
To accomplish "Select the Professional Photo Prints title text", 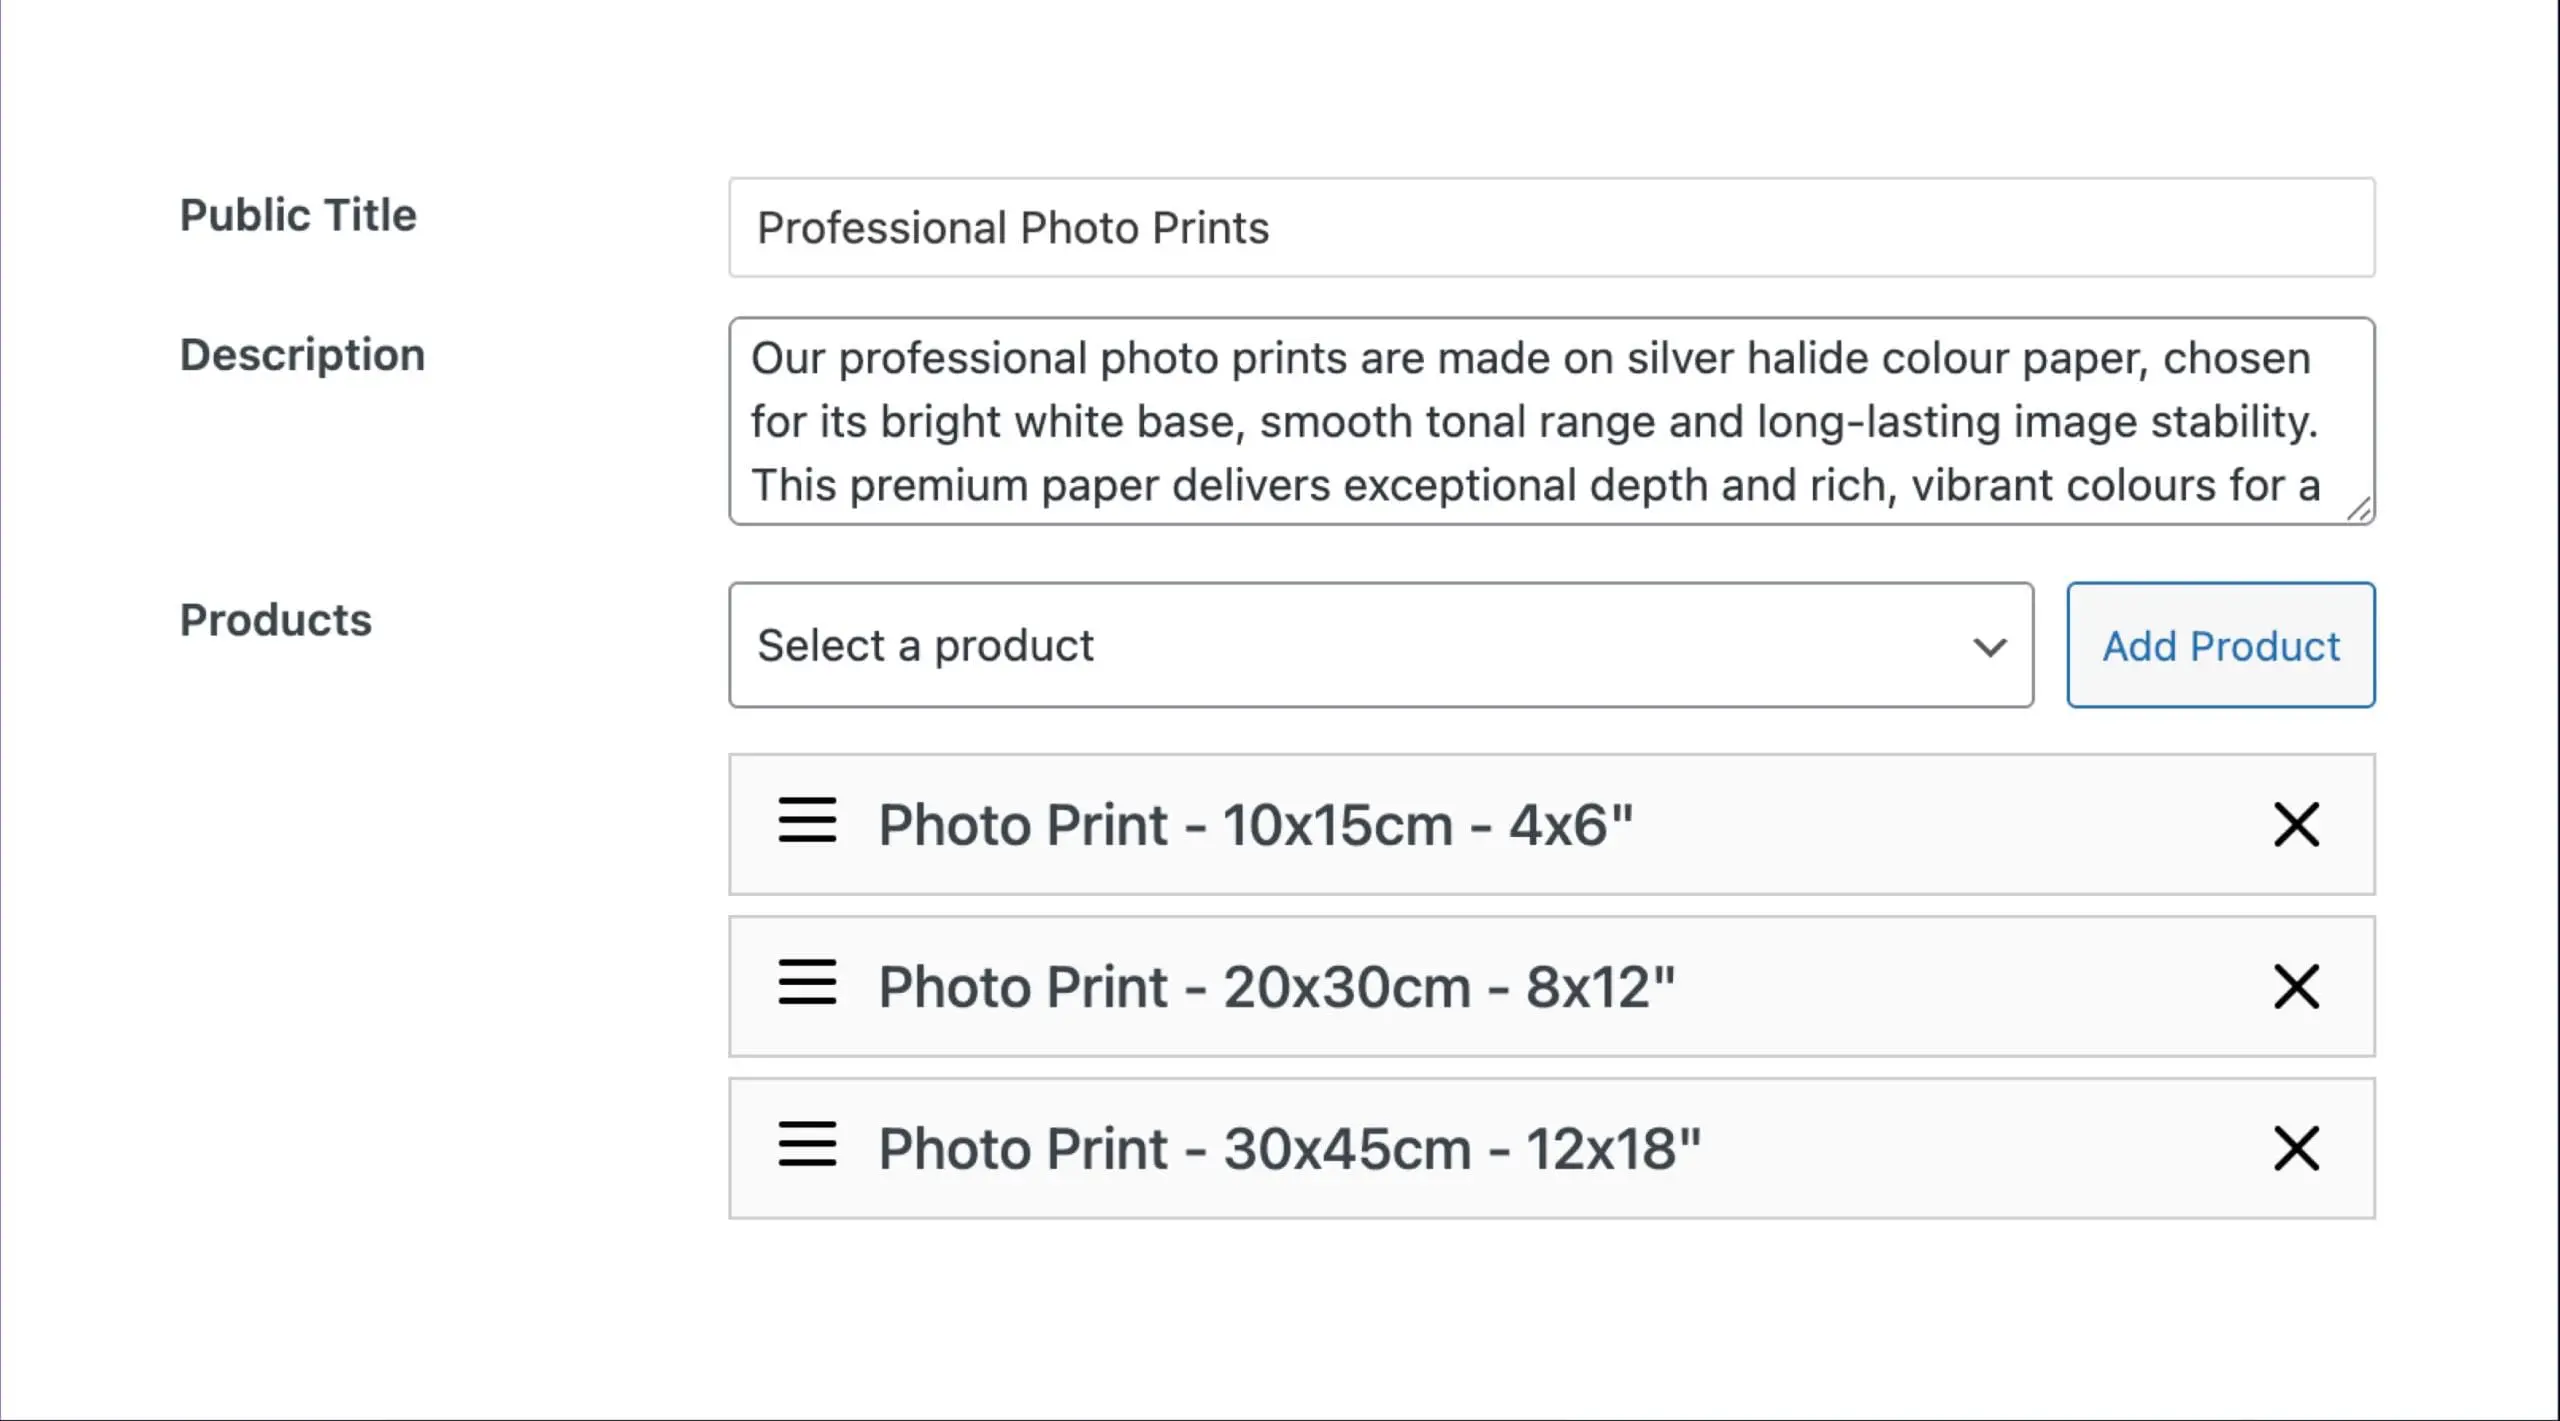I will click(1013, 228).
